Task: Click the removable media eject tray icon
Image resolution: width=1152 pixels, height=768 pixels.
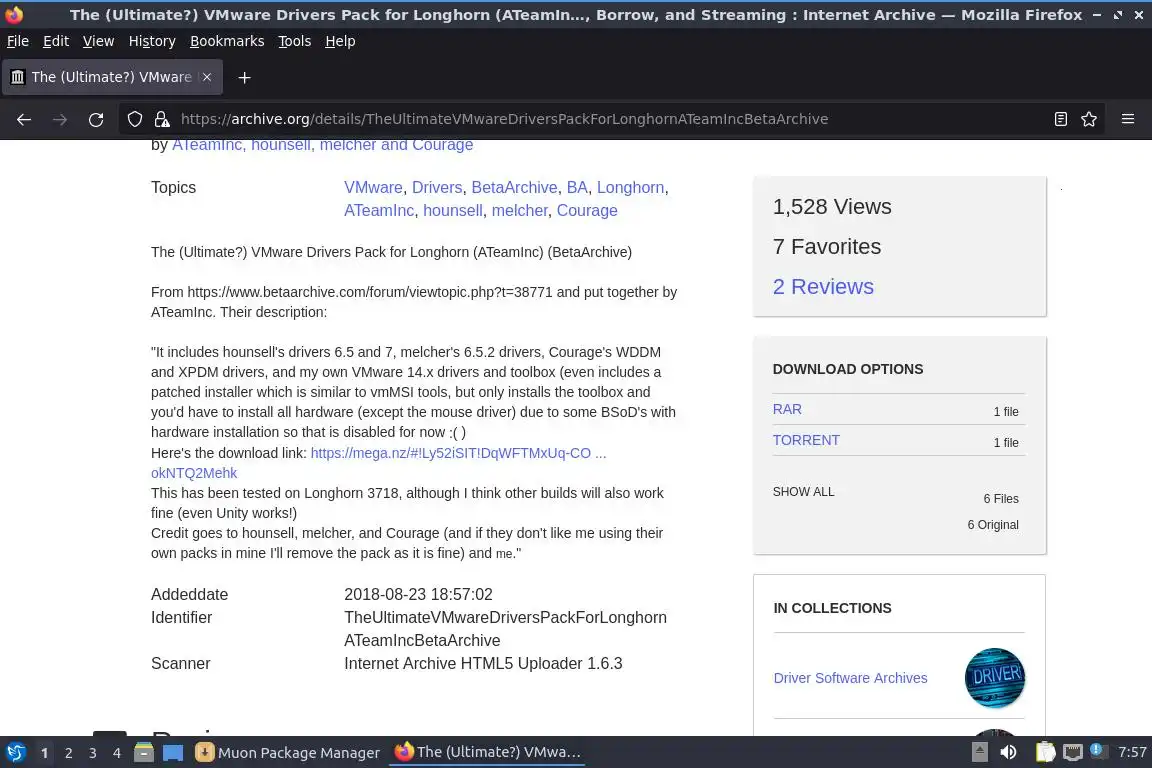Action: point(979,753)
